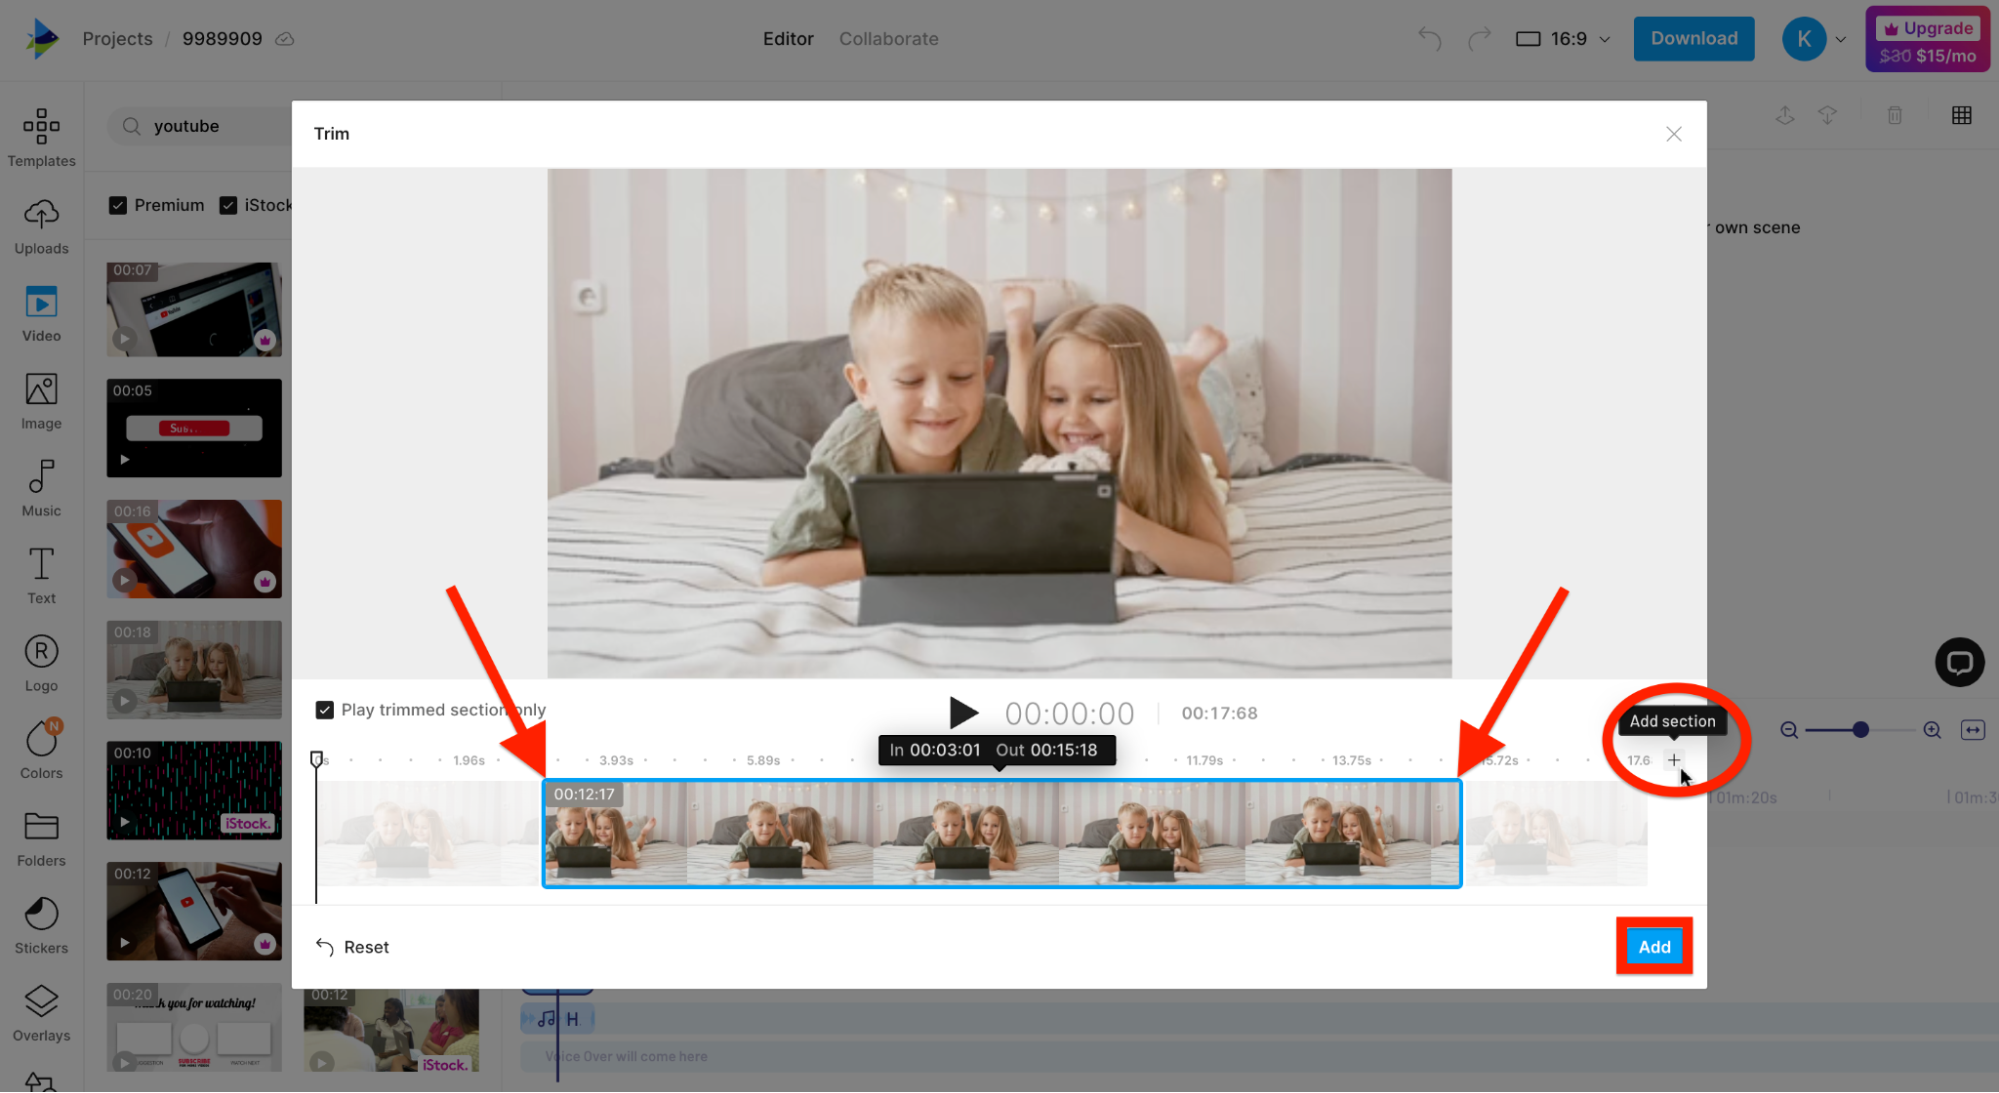Click Add to confirm the trim
The width and height of the screenshot is (1999, 1093).
(x=1653, y=946)
